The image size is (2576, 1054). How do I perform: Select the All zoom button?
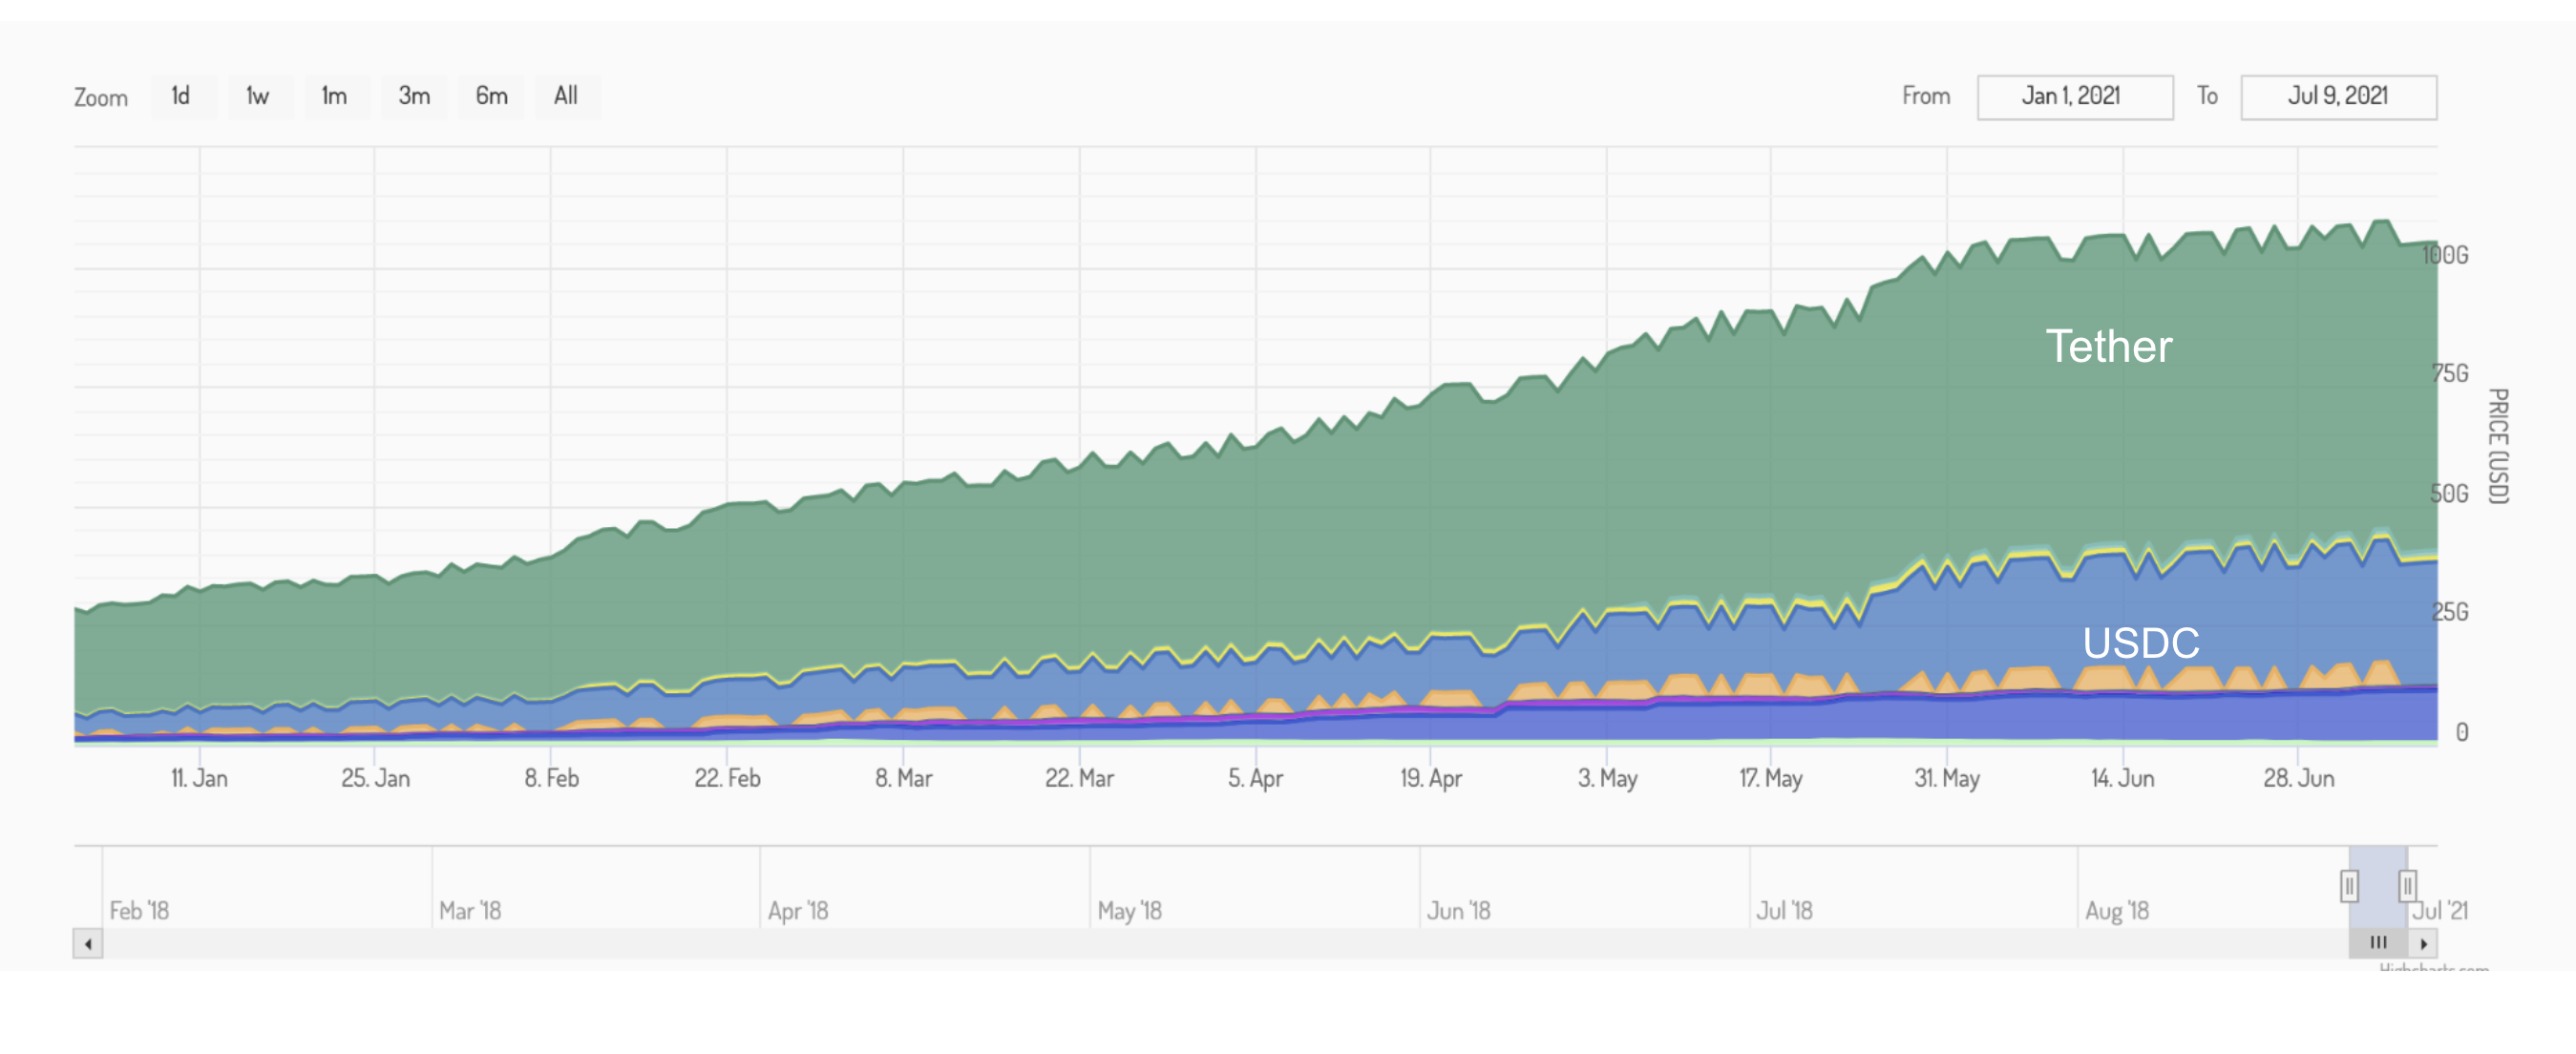click(566, 96)
